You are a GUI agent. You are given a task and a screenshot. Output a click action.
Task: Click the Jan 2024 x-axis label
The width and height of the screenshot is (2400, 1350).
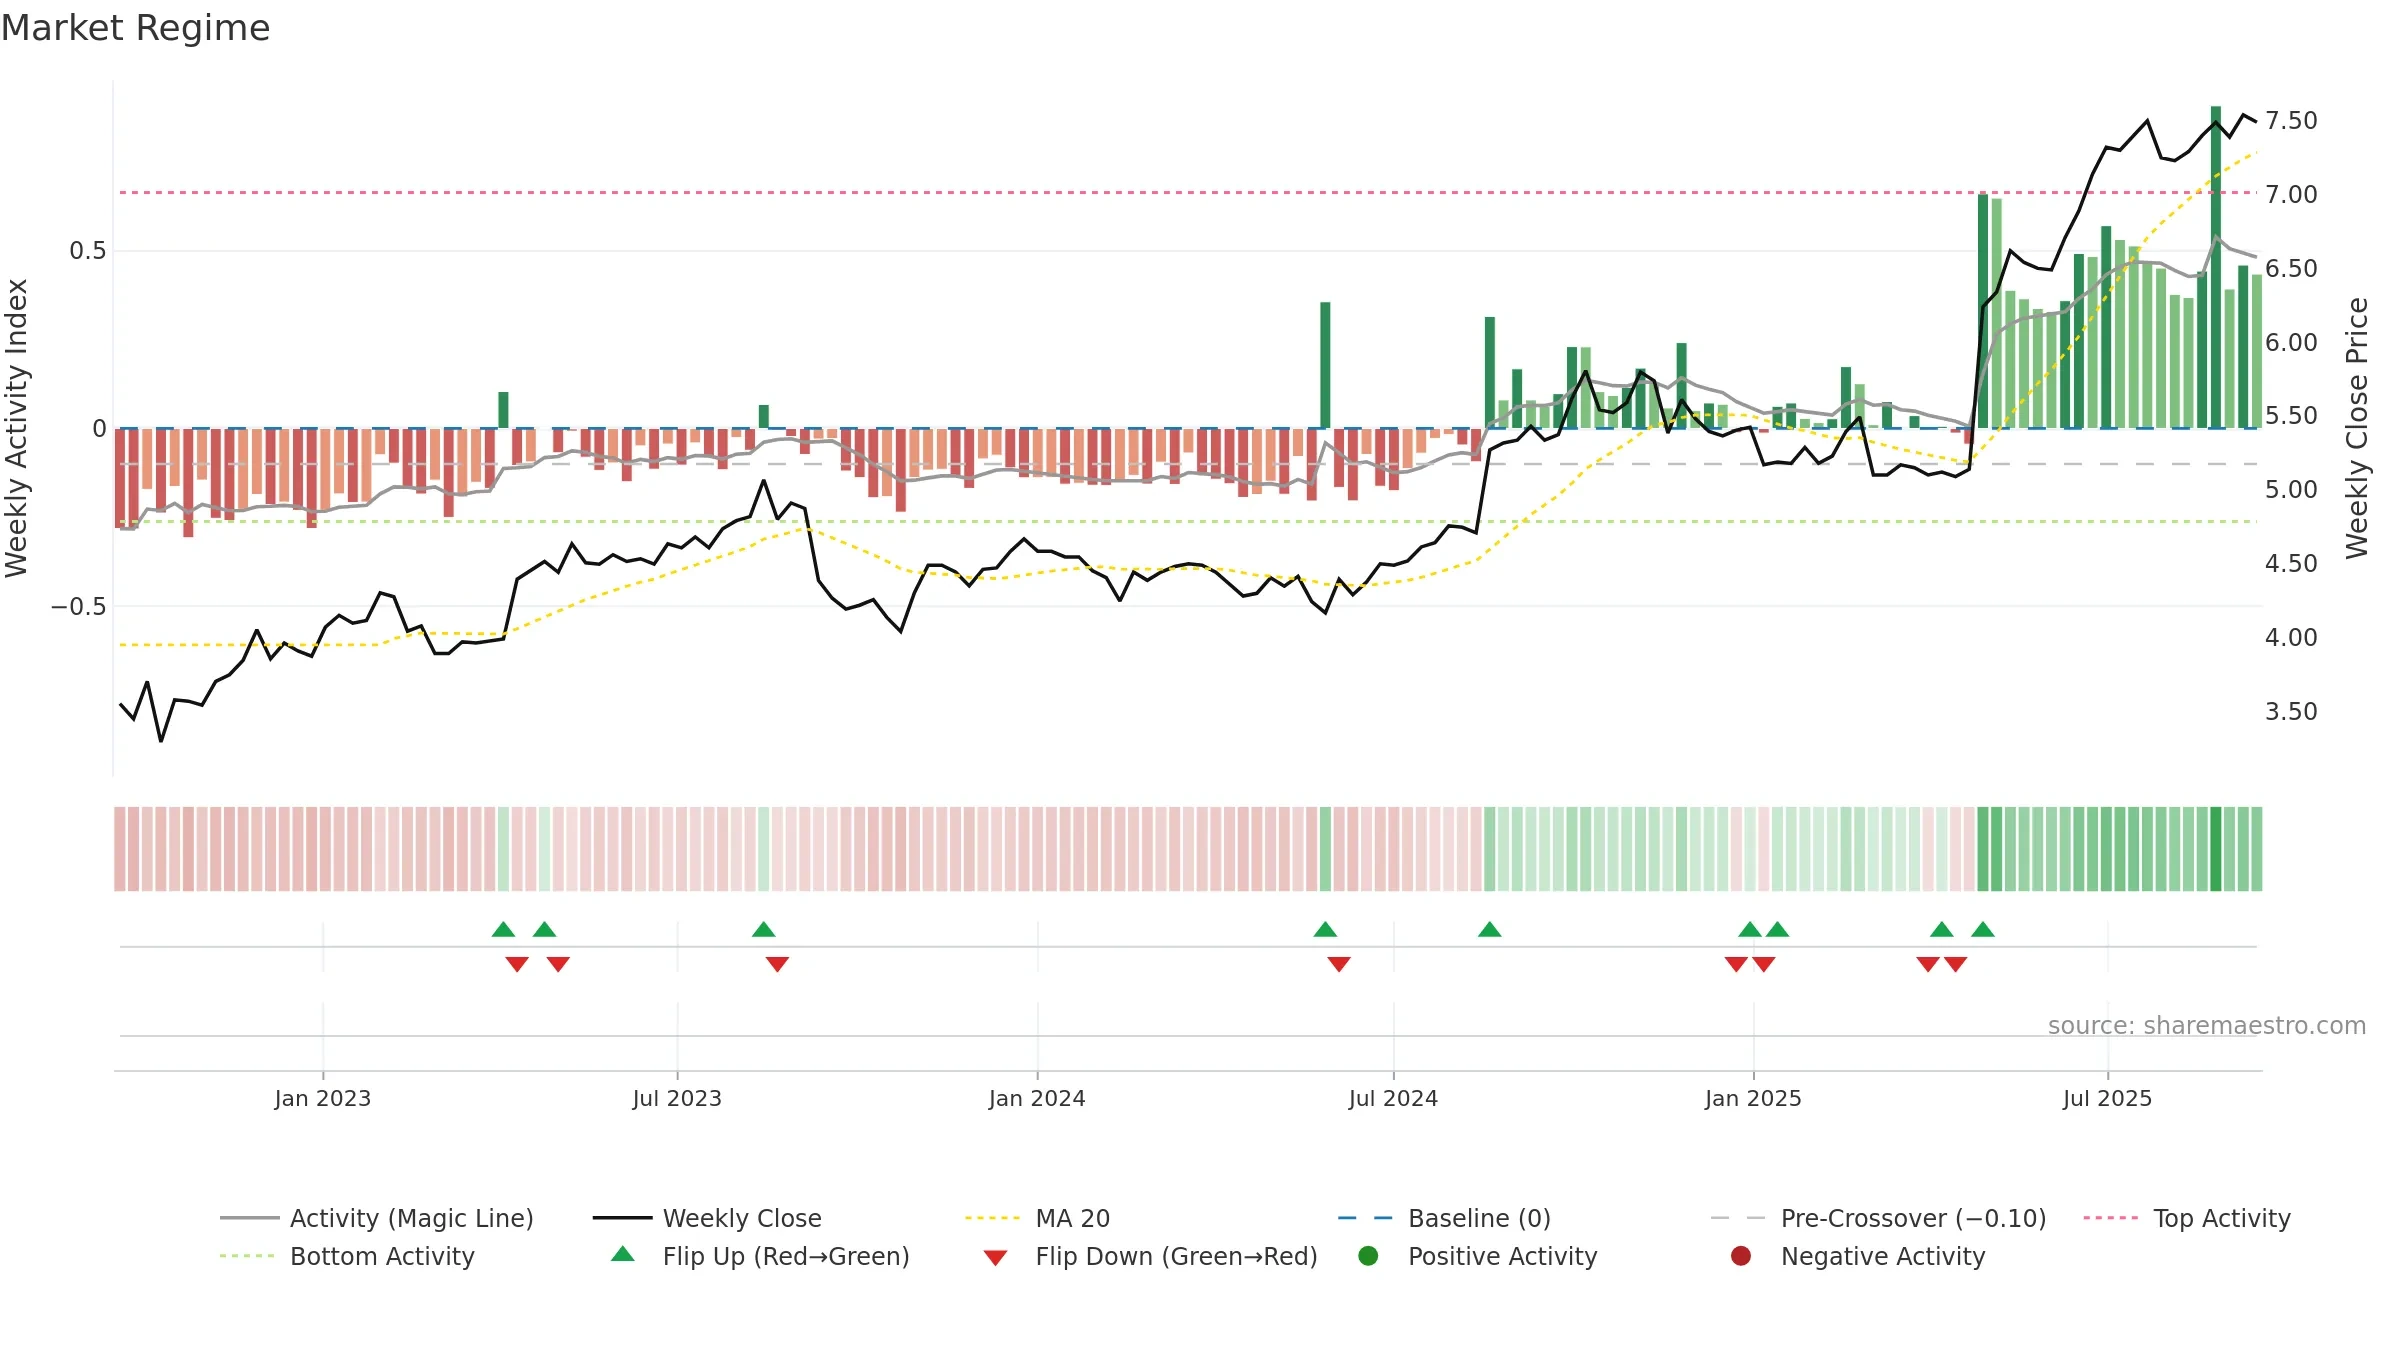pos(1037,1098)
